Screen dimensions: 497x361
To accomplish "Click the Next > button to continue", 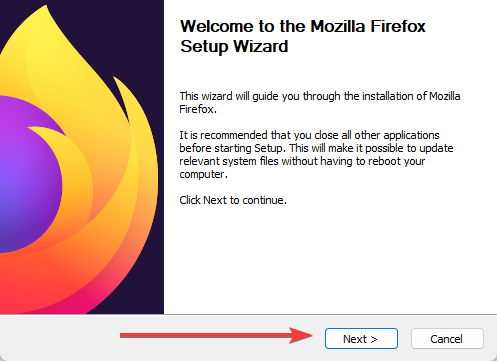I will [361, 339].
